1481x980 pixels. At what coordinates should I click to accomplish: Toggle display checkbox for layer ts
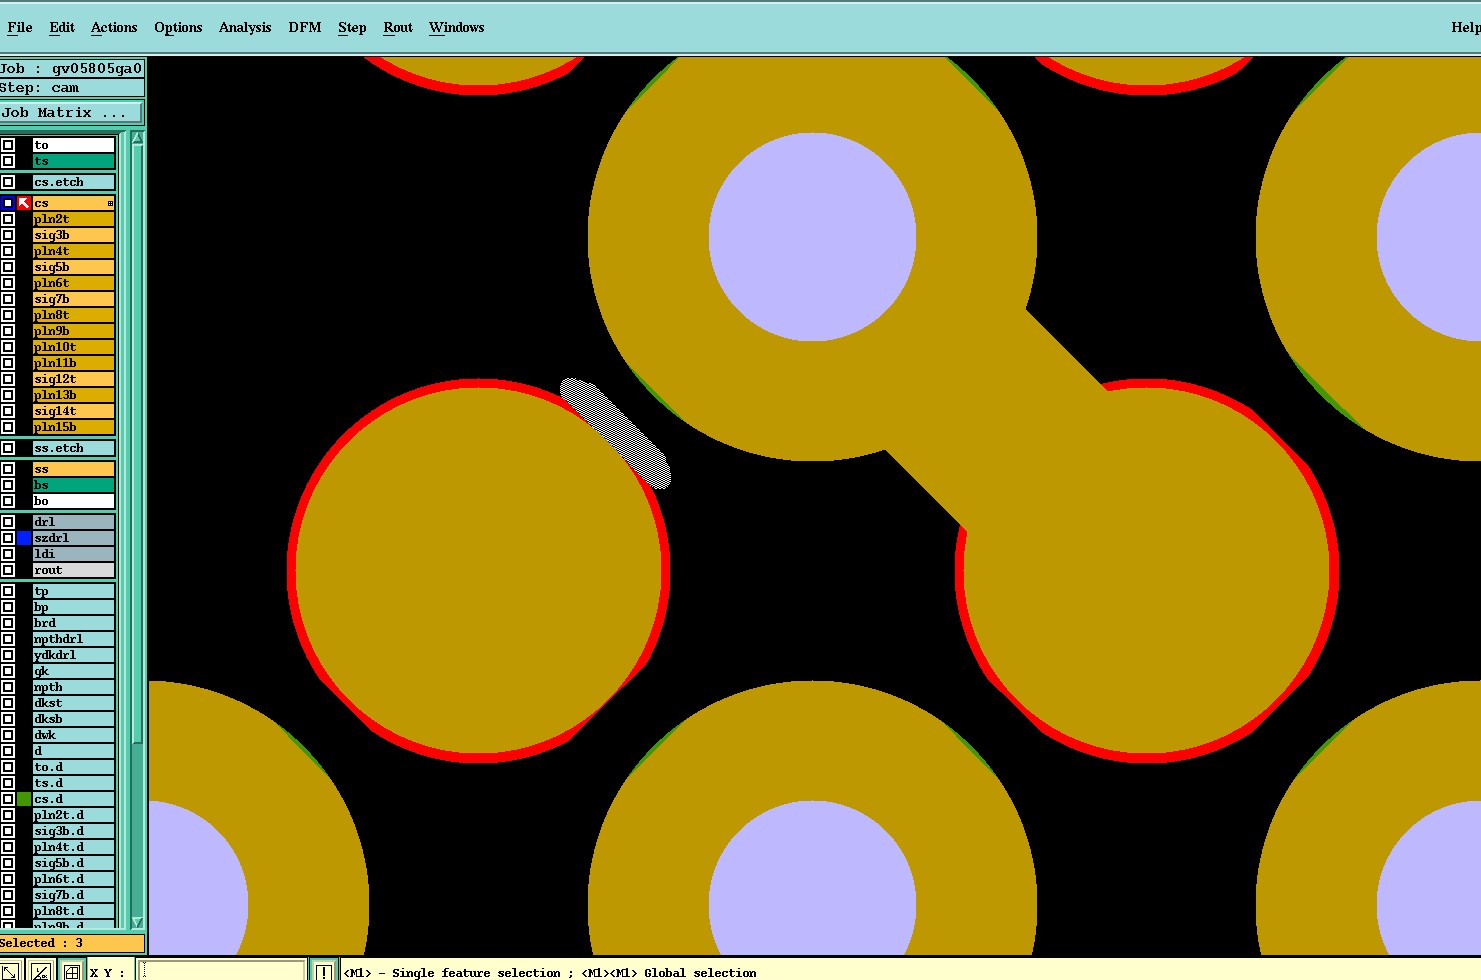pos(8,161)
